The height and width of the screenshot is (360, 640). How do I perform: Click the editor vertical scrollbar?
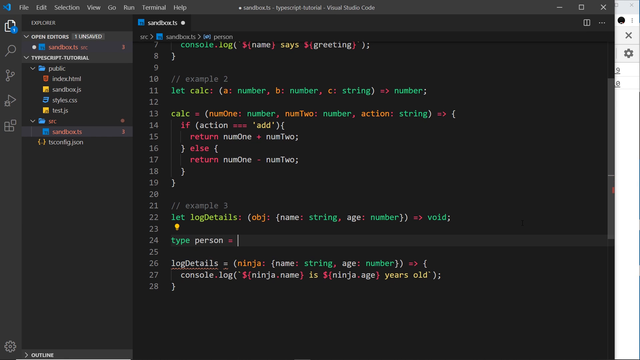(611, 158)
